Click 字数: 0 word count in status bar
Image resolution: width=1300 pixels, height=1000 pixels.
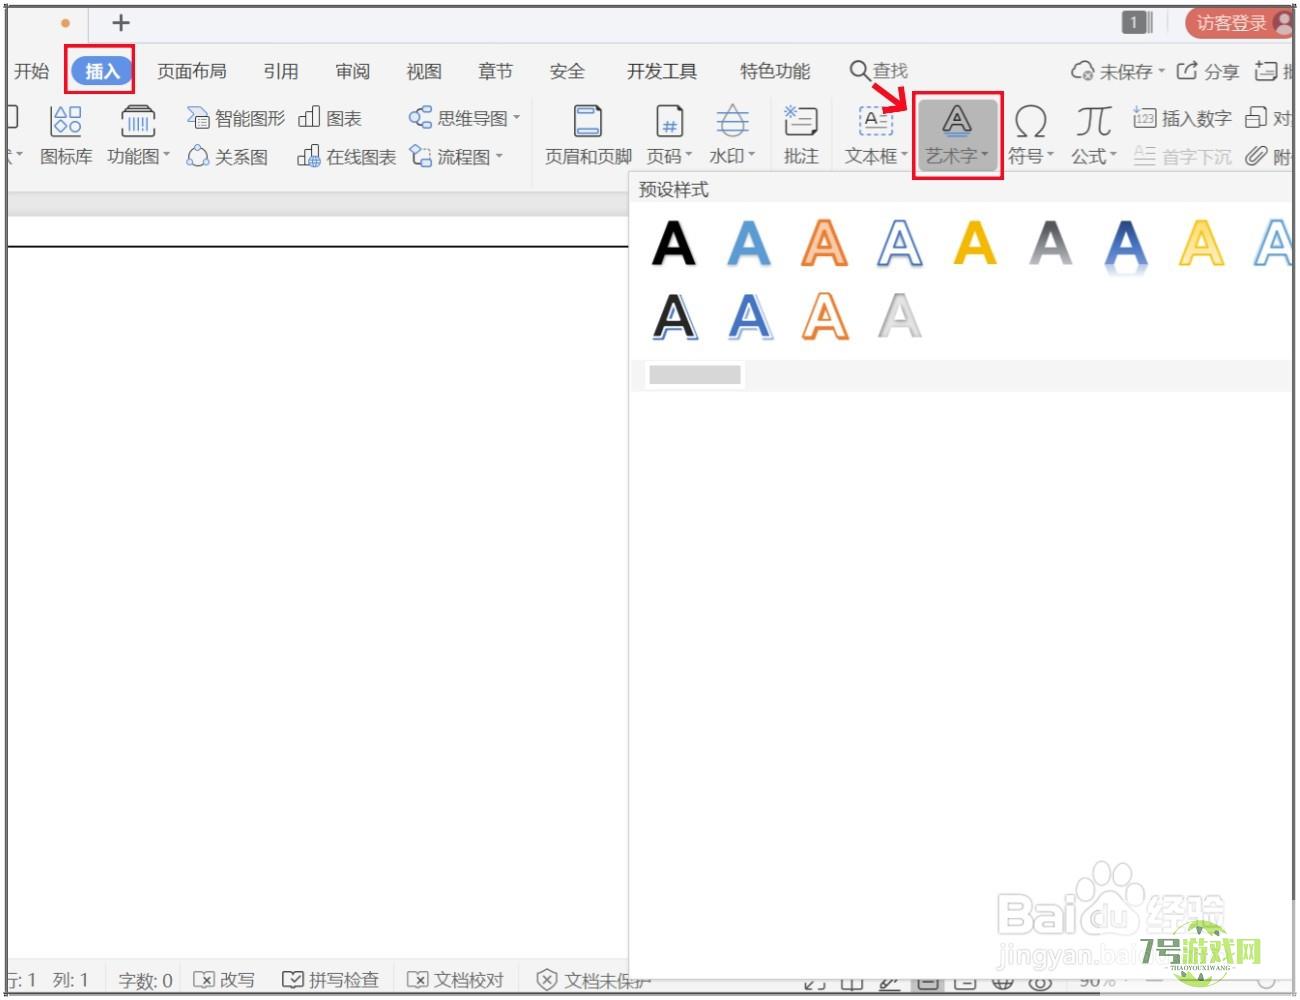[x=145, y=980]
